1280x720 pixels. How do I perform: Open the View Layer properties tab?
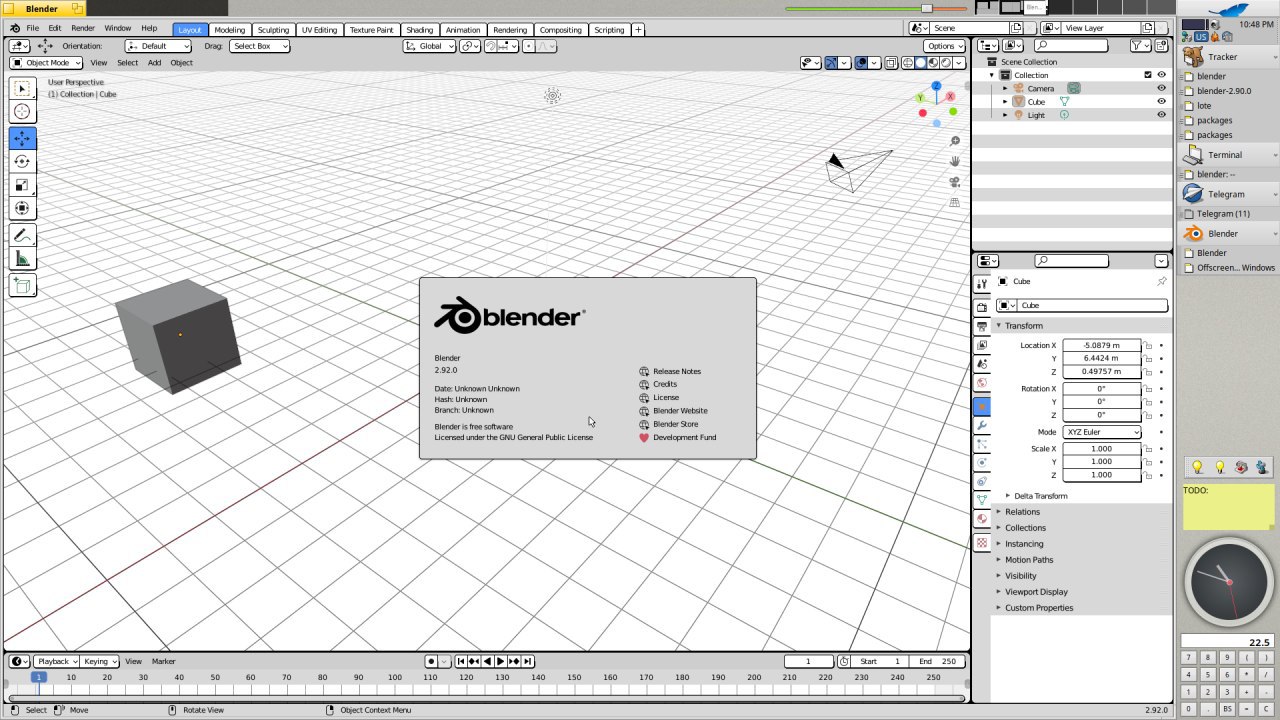[x=982, y=344]
